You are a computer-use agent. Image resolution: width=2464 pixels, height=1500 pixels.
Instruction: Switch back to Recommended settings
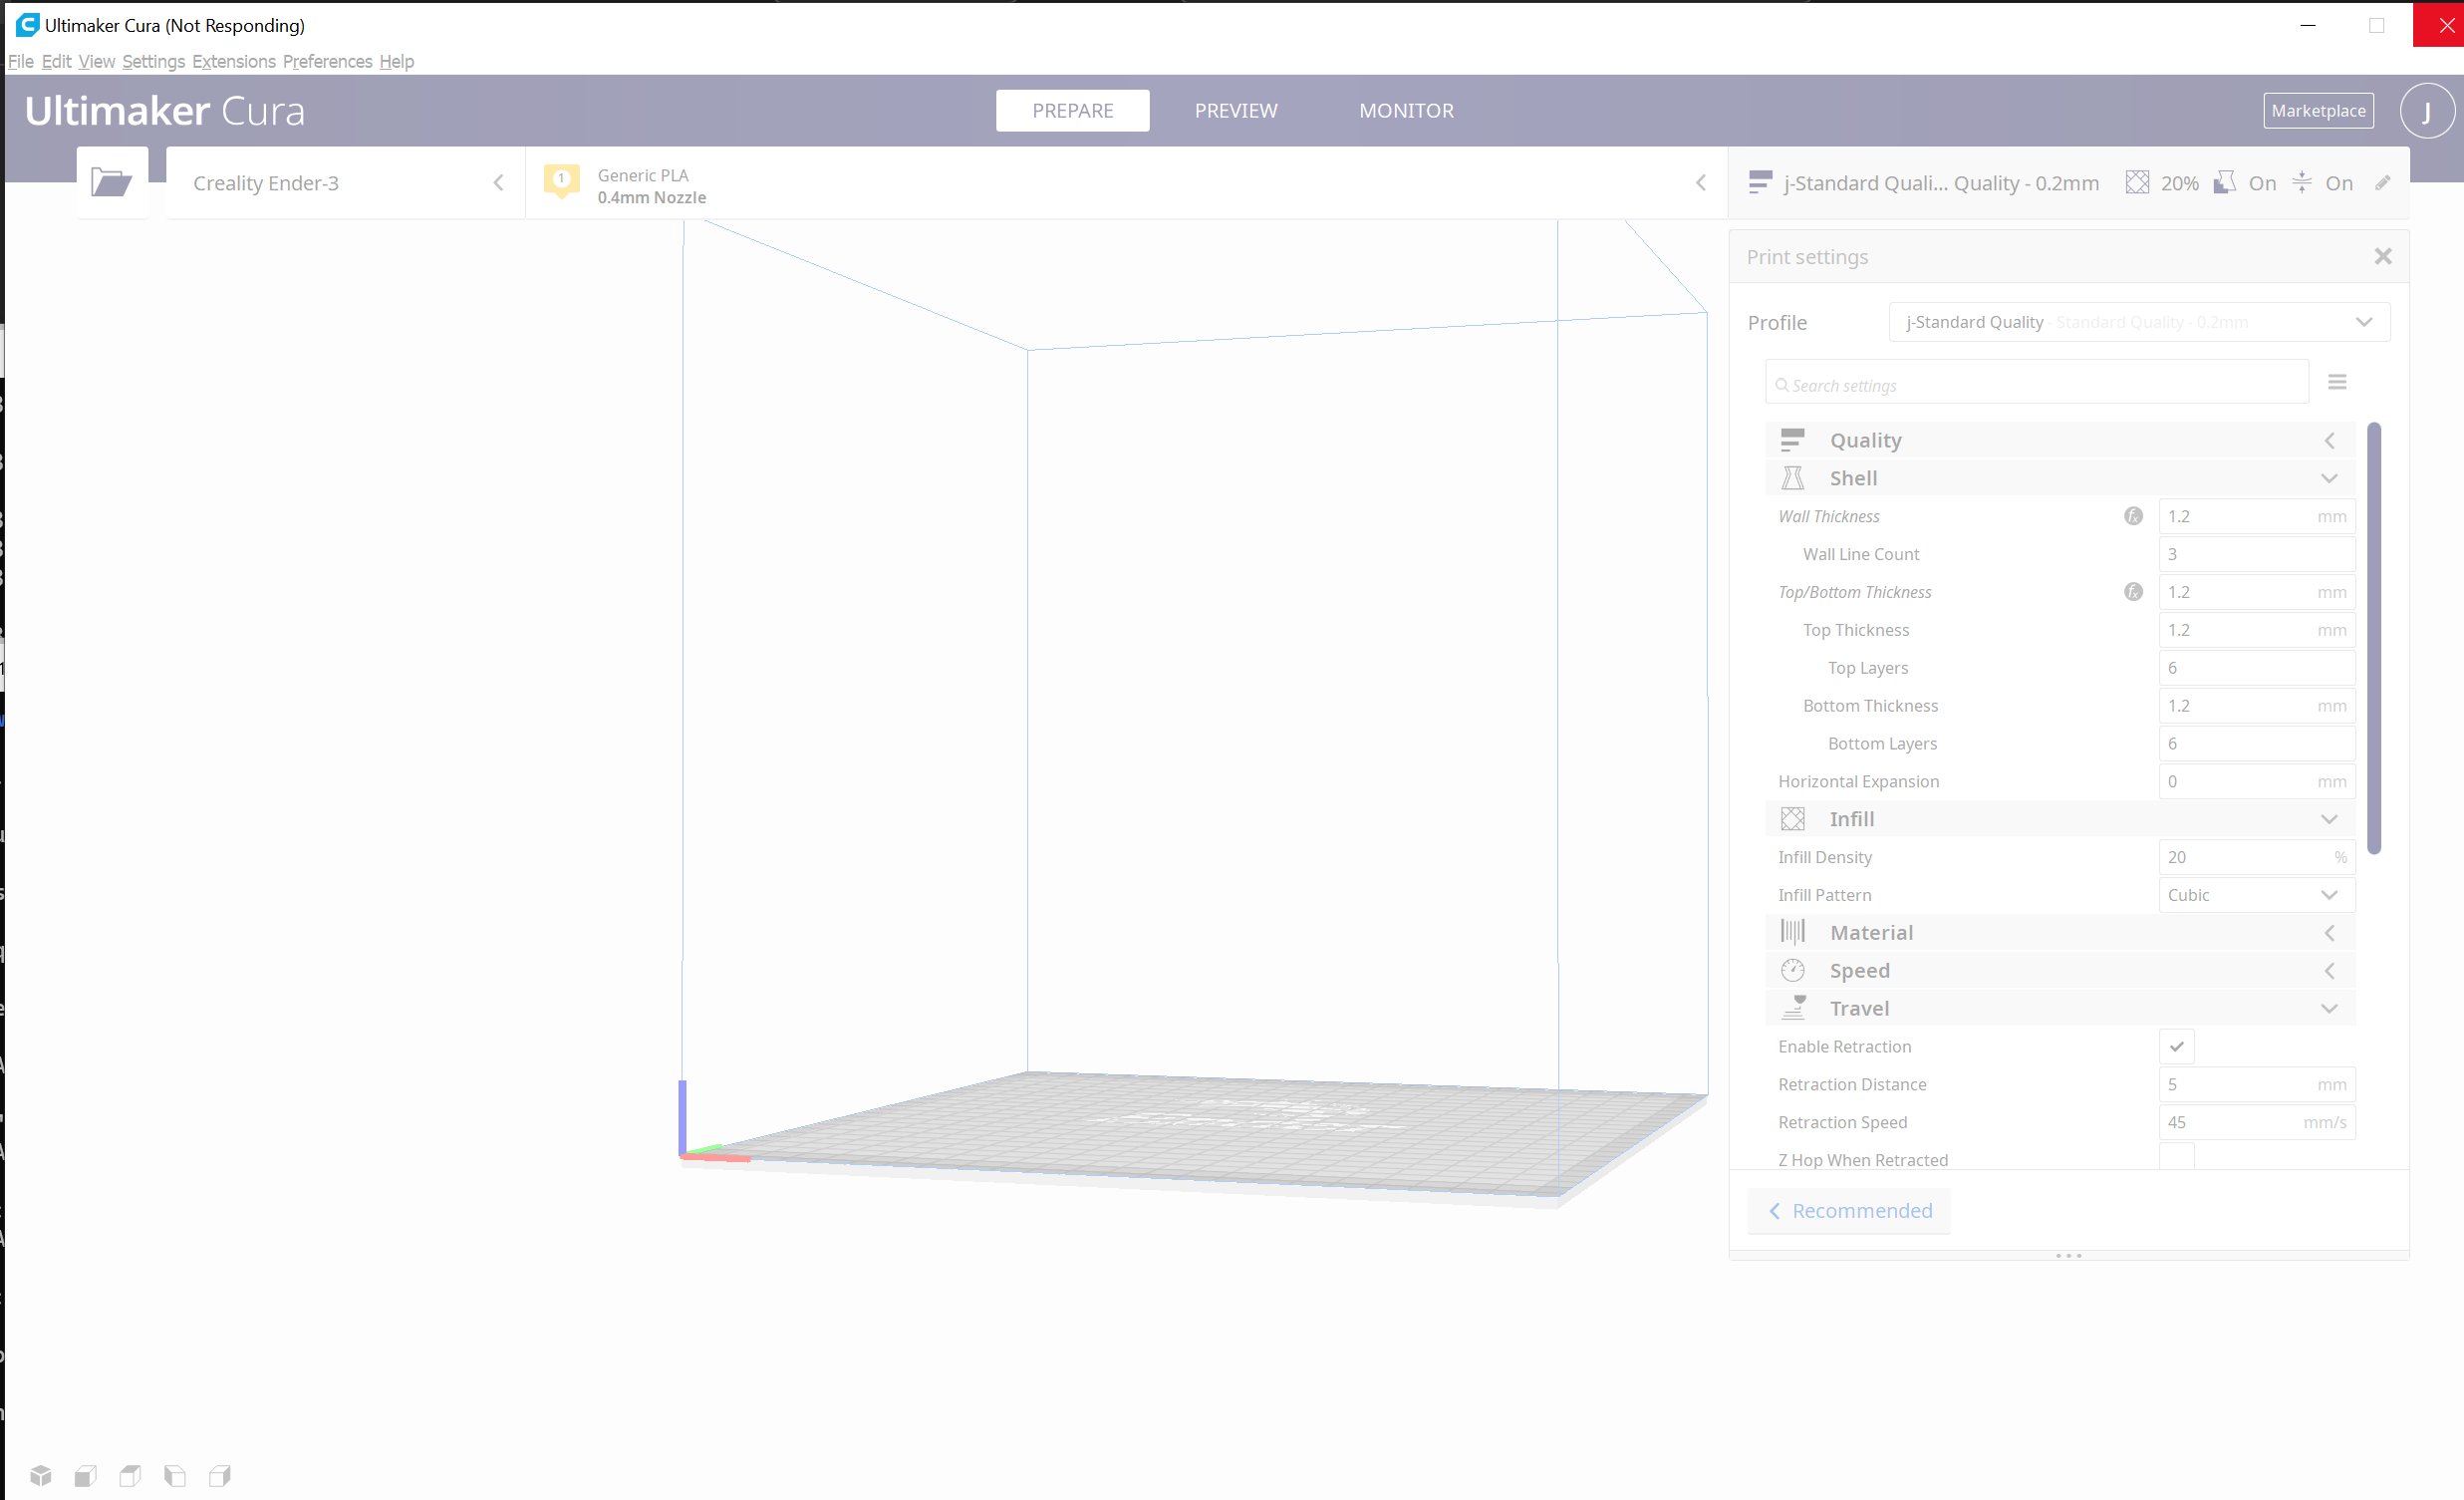click(1849, 1211)
